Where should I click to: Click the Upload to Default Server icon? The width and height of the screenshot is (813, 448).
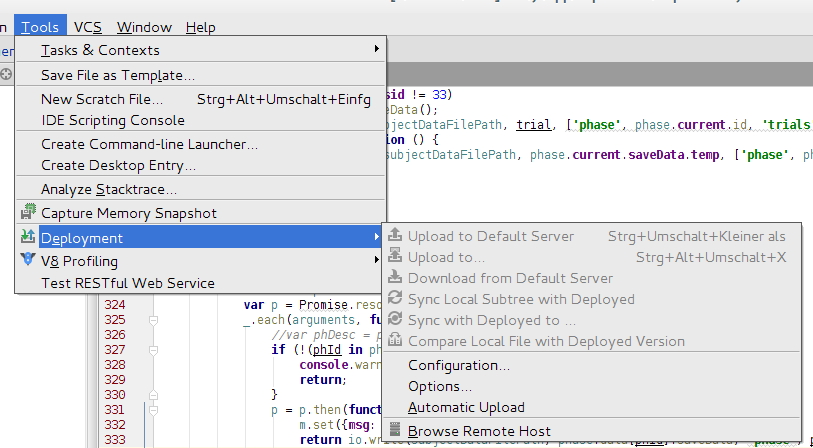pyautogui.click(x=396, y=236)
